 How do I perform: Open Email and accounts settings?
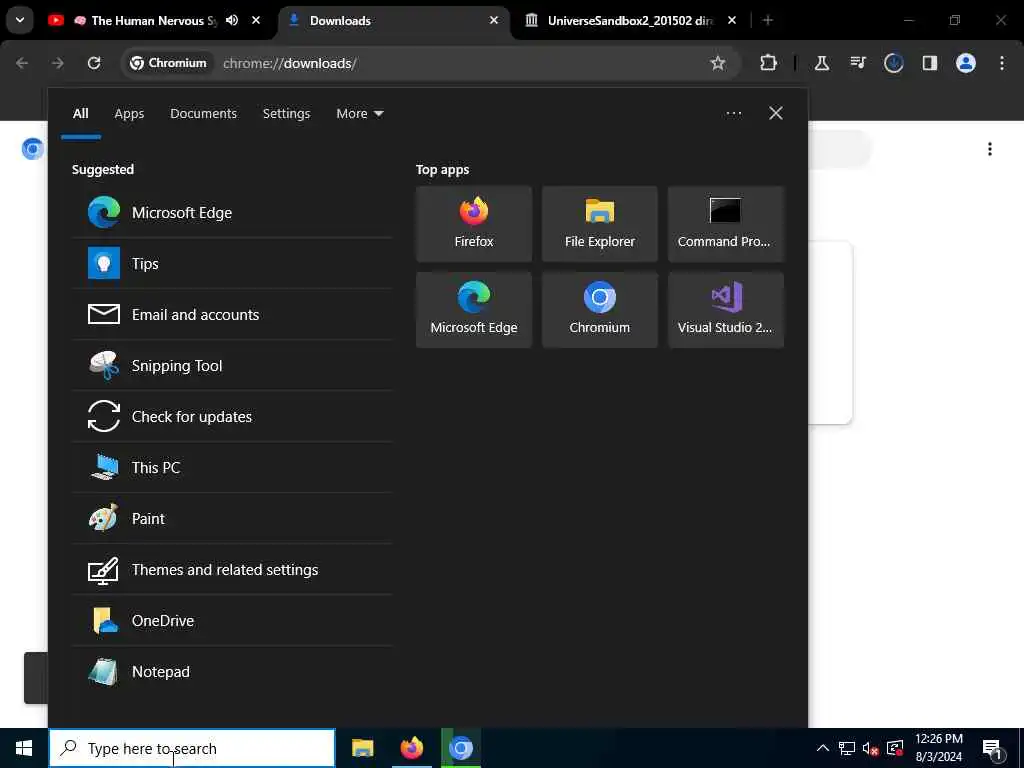(232, 314)
